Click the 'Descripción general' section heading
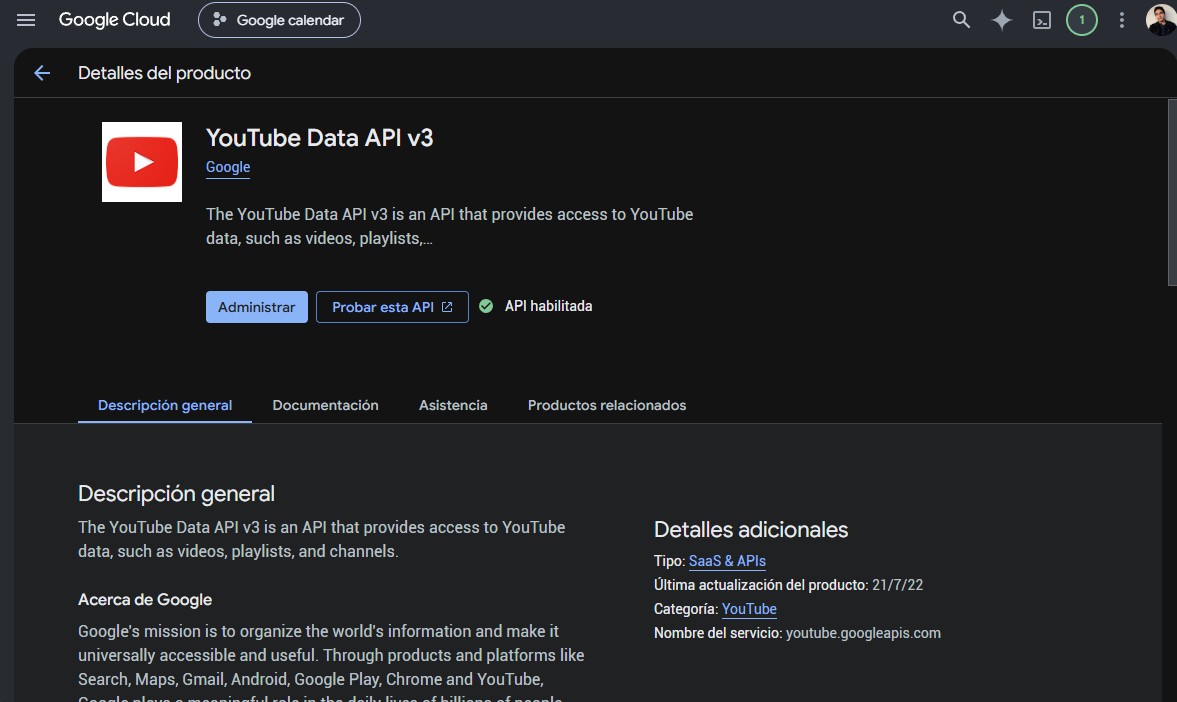 point(176,494)
